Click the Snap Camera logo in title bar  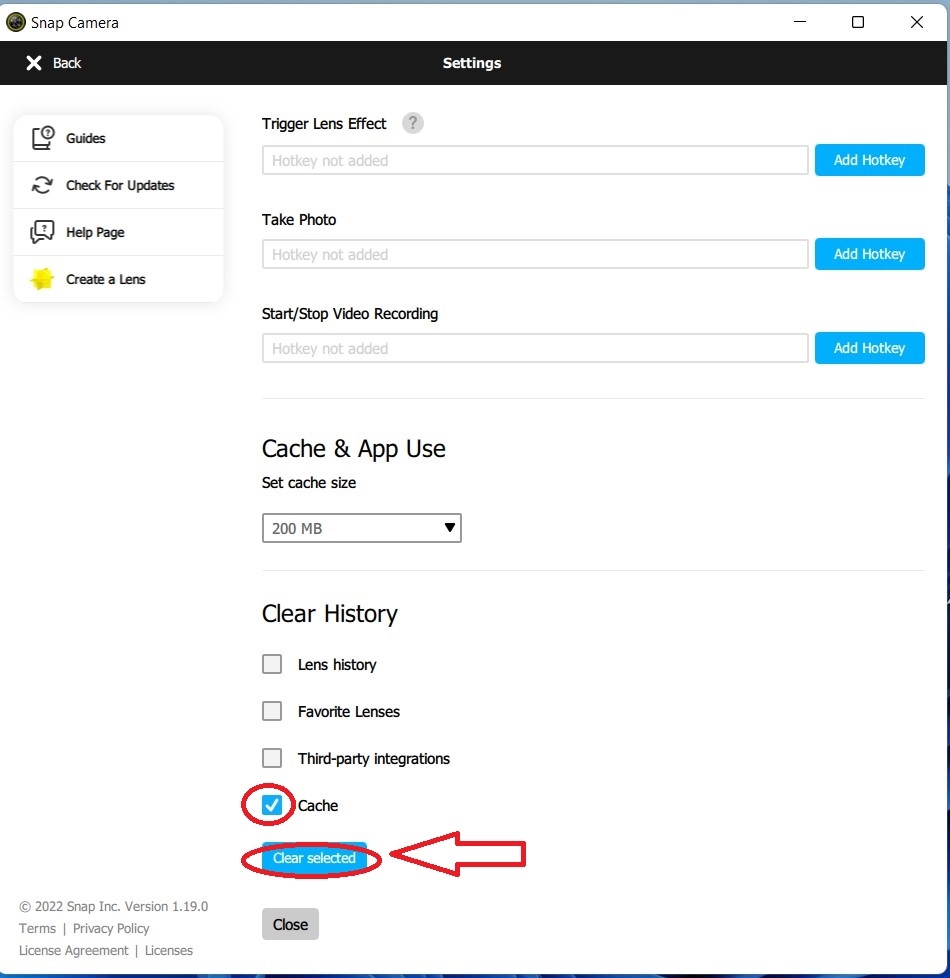tap(16, 22)
